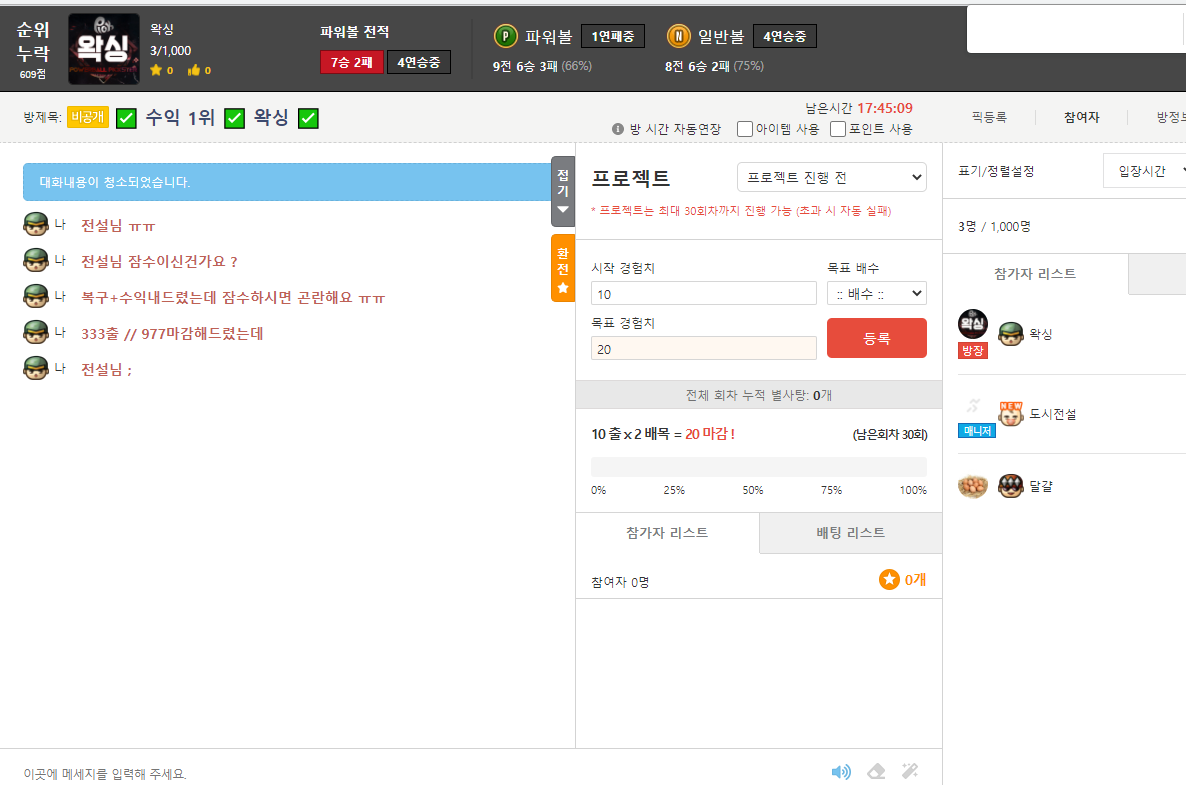Viewport: 1186px width, 785px height.
Task: Click the 7승 2패 red record badge
Action: tap(352, 62)
